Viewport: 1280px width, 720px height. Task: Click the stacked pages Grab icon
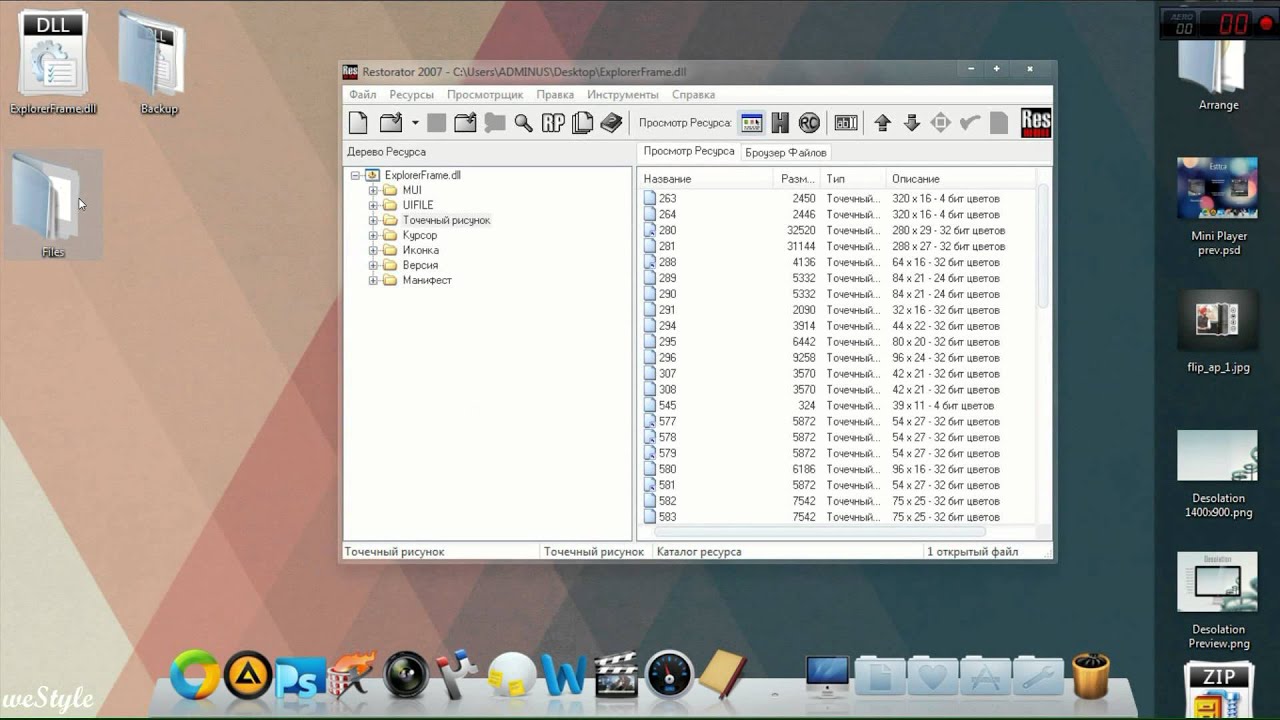click(x=582, y=123)
